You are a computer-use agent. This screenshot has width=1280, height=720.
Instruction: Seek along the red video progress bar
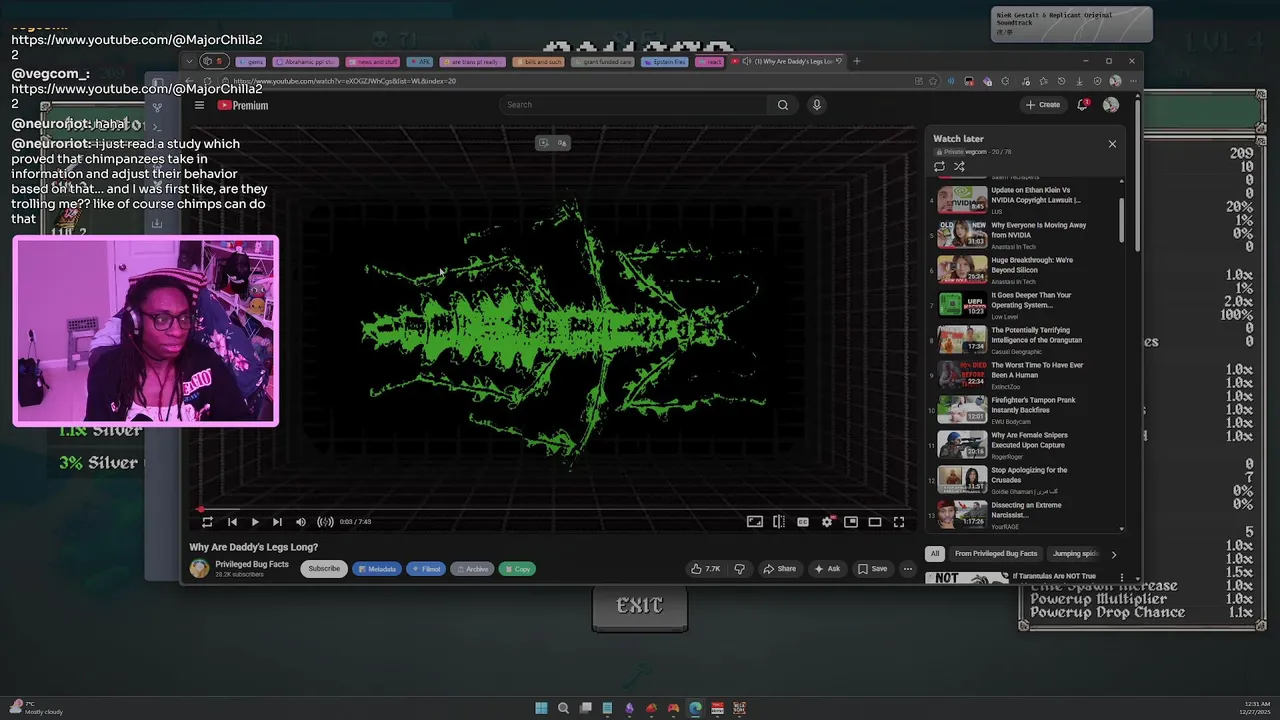(554, 509)
